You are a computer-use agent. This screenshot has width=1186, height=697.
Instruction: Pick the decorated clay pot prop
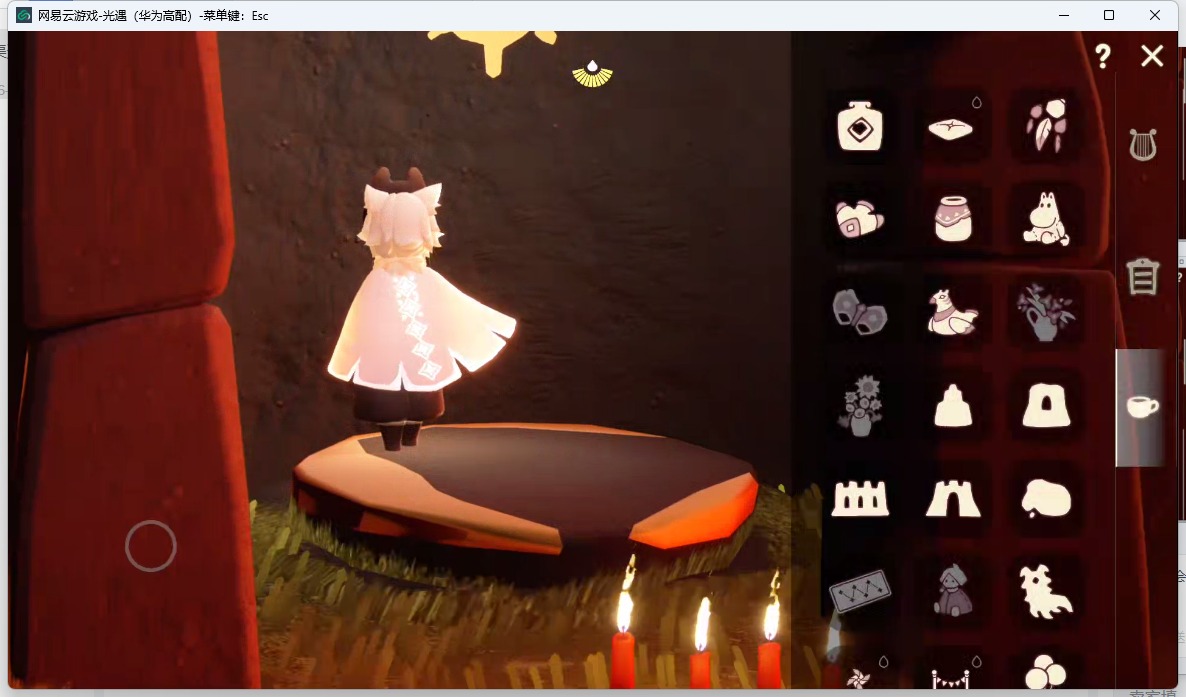[953, 219]
